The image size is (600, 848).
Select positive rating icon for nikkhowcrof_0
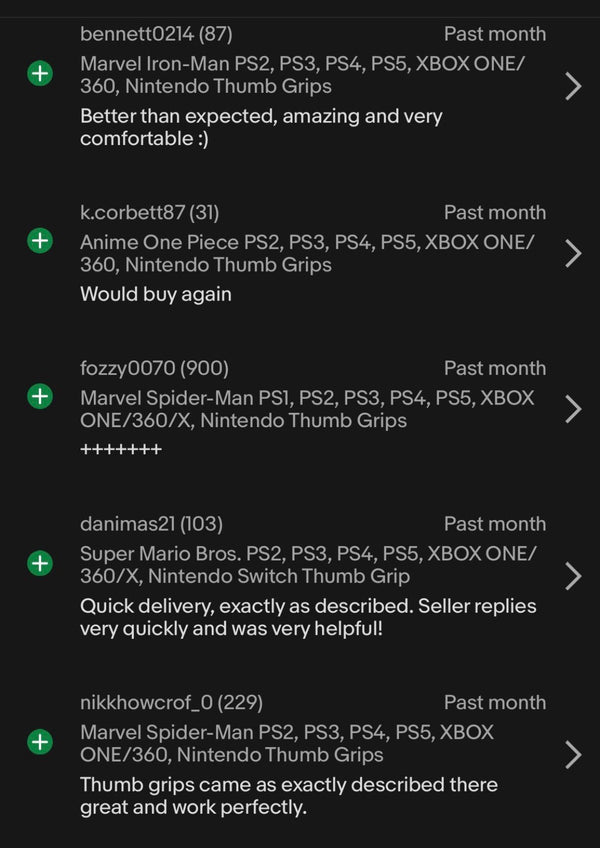pos(39,742)
